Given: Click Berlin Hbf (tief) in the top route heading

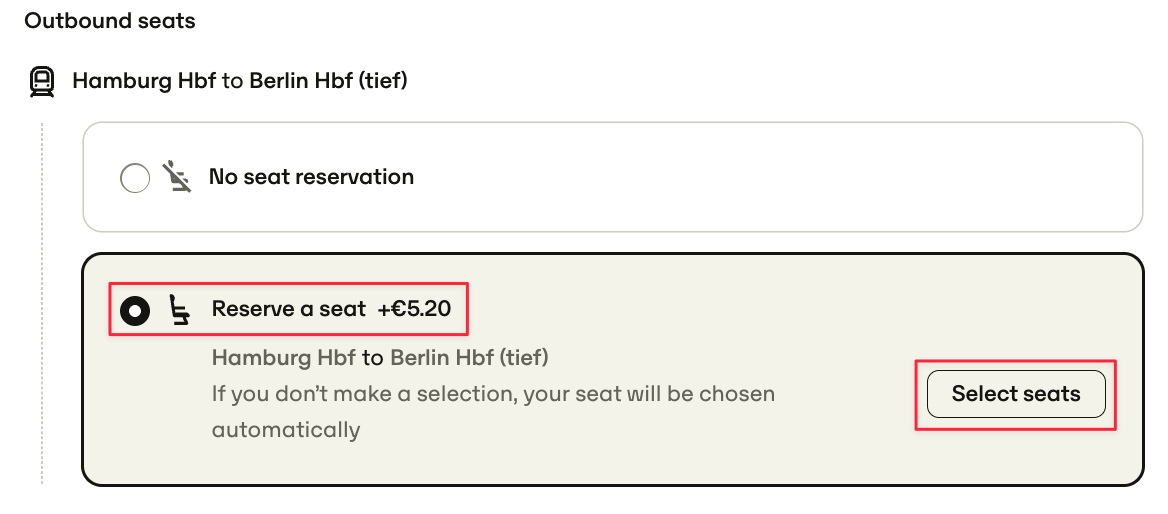Looking at the screenshot, I should (x=328, y=80).
